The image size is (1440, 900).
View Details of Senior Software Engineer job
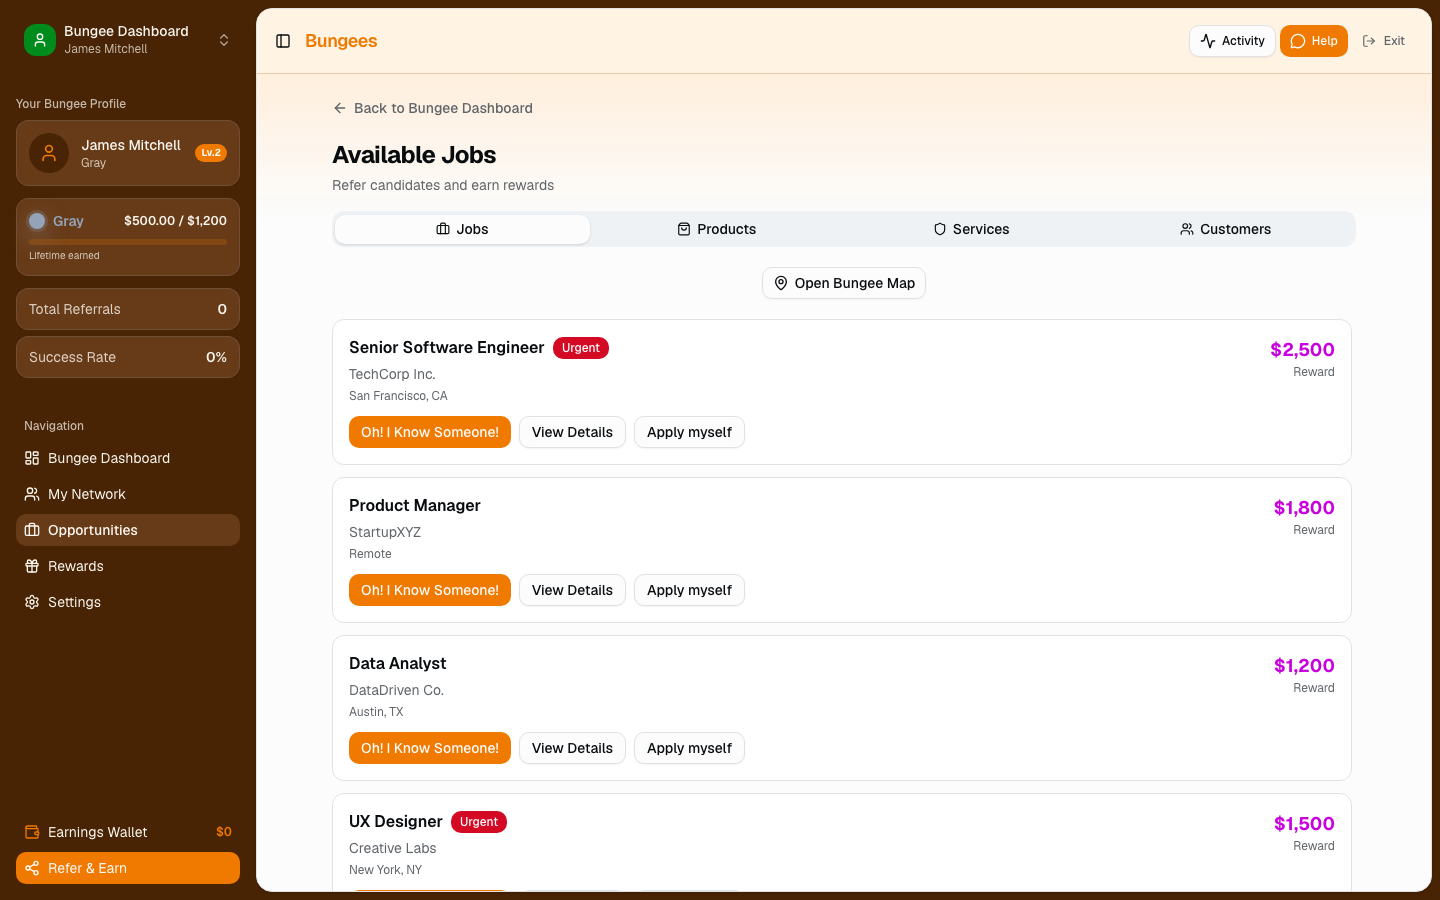pyautogui.click(x=572, y=432)
